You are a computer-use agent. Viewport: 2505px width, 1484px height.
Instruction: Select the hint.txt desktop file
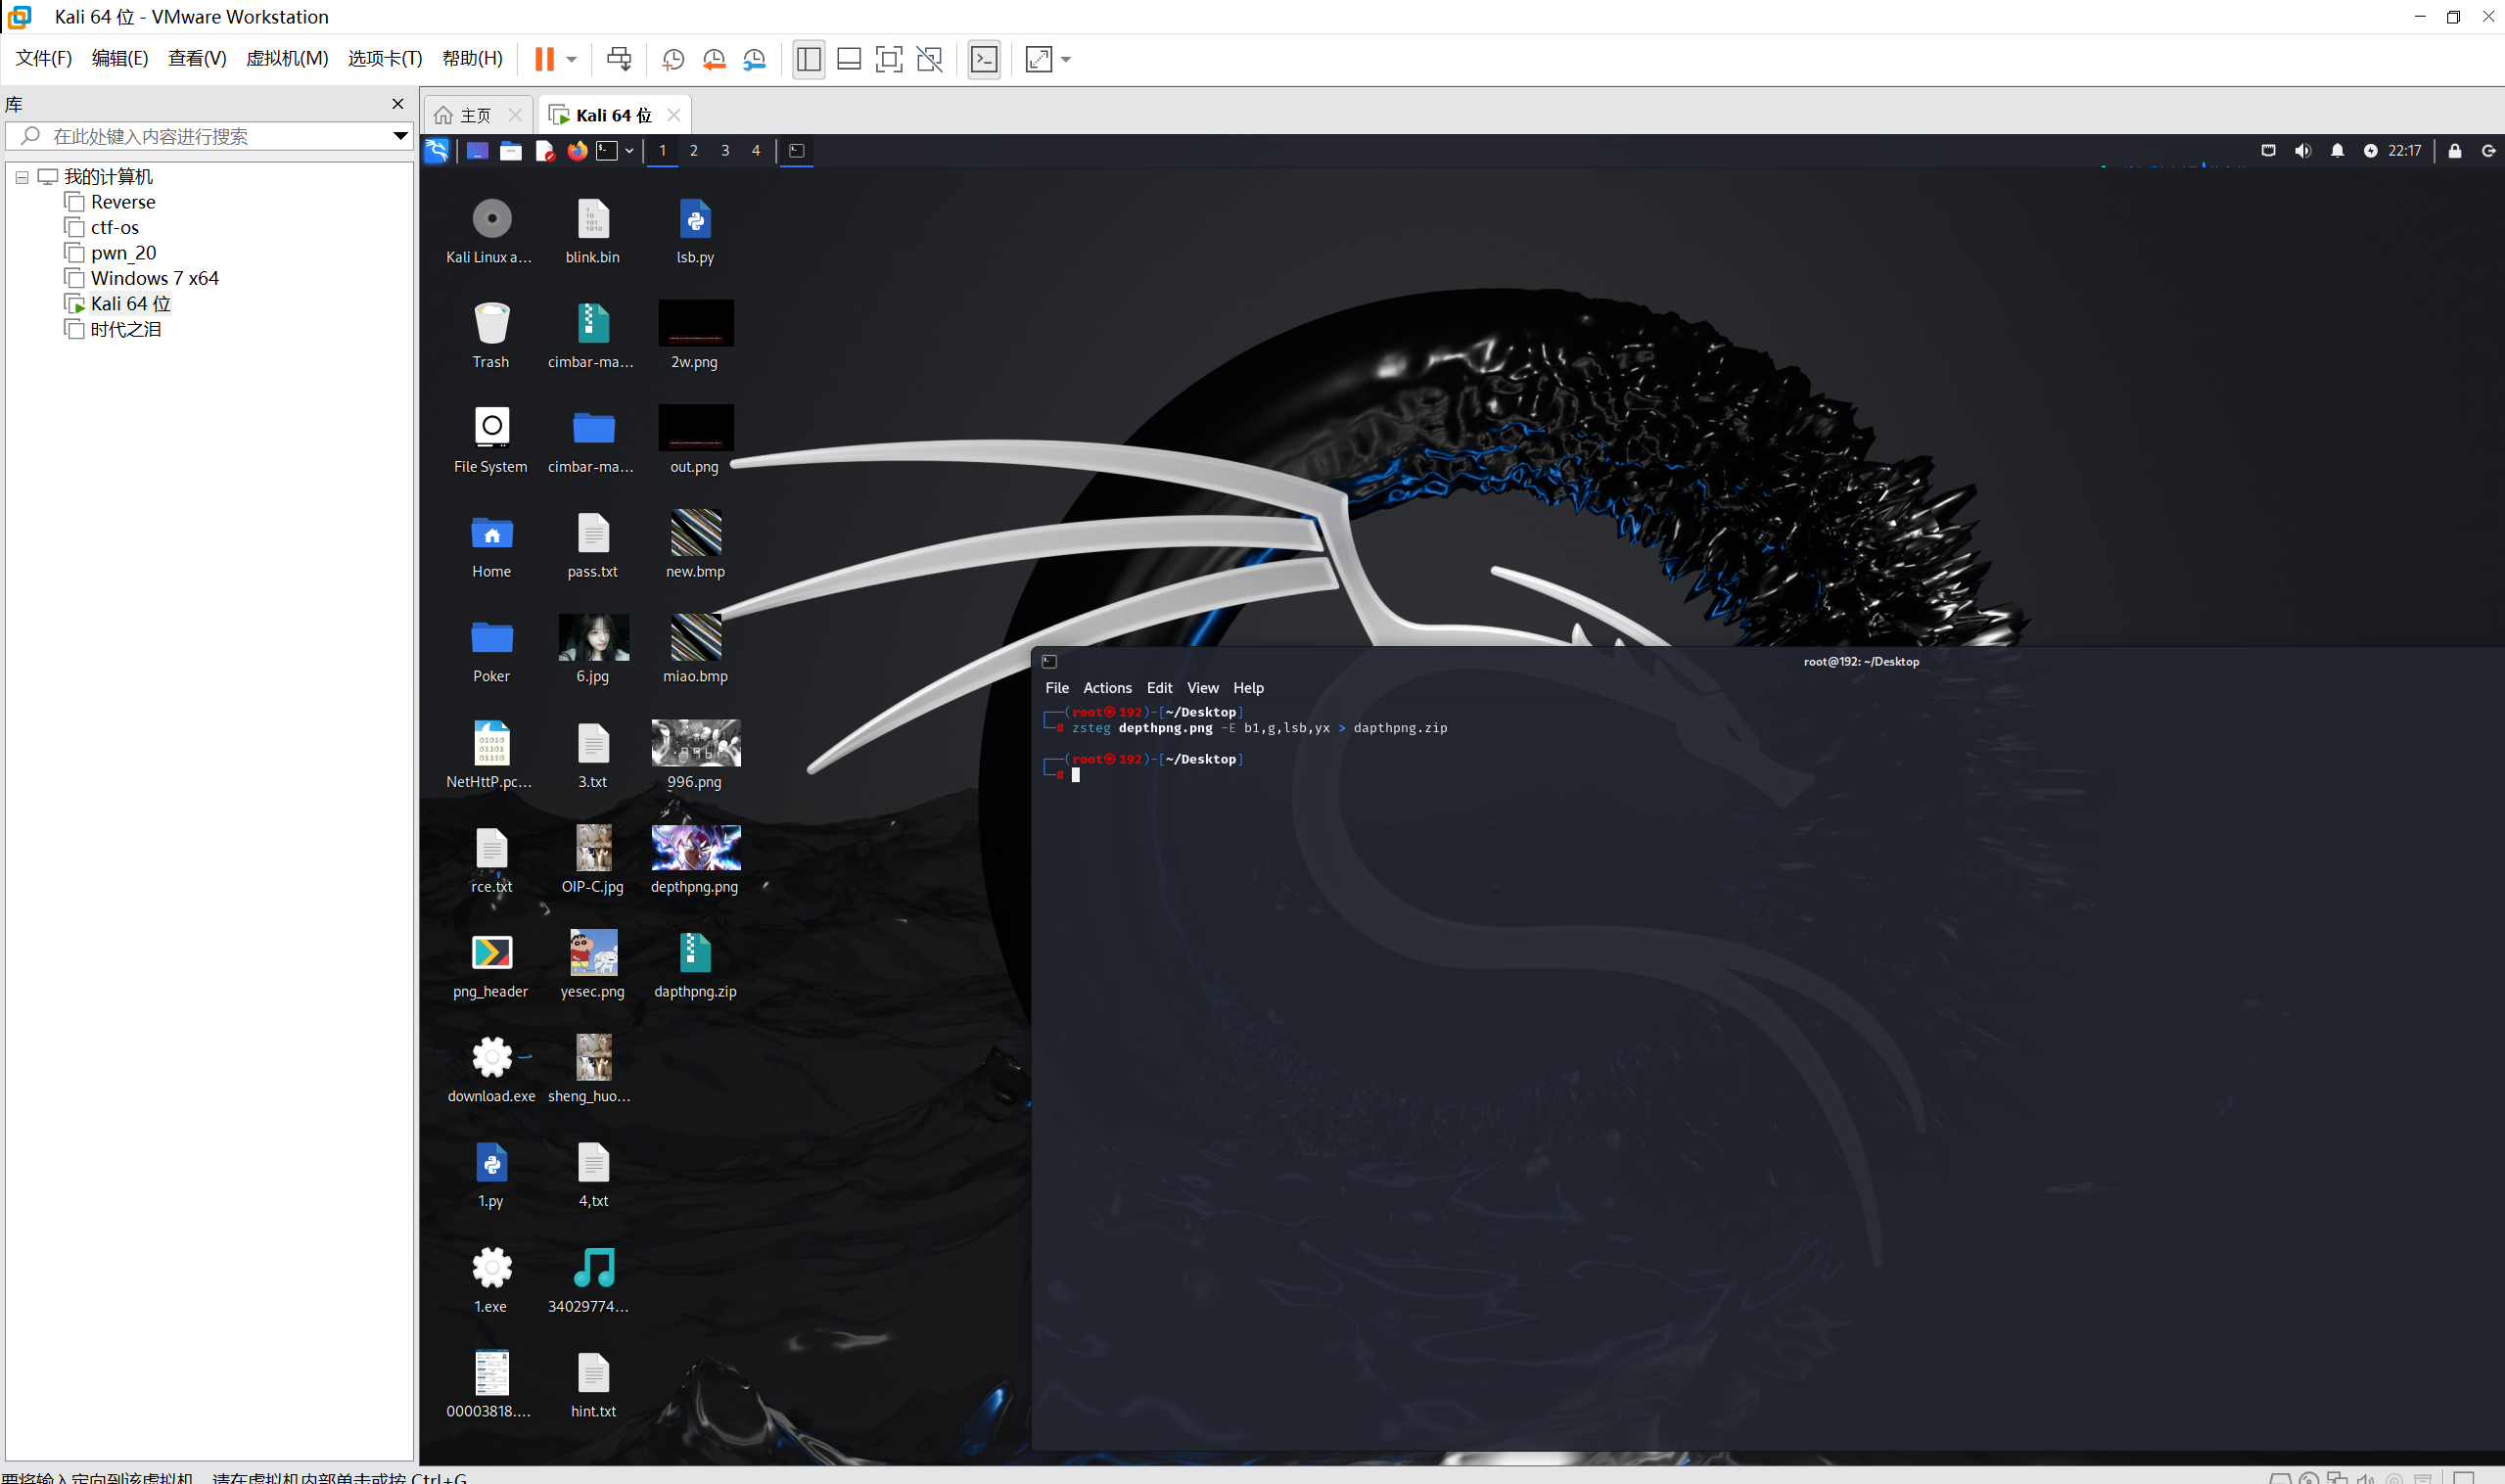click(593, 1385)
